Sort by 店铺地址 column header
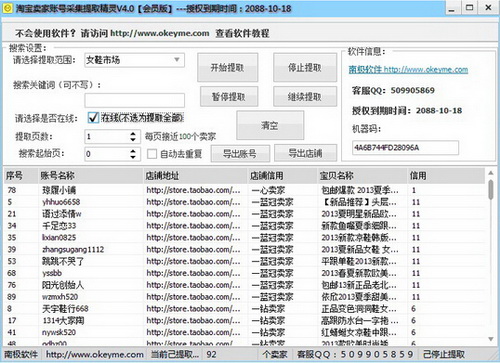This screenshot has height=363, width=500. (x=196, y=176)
